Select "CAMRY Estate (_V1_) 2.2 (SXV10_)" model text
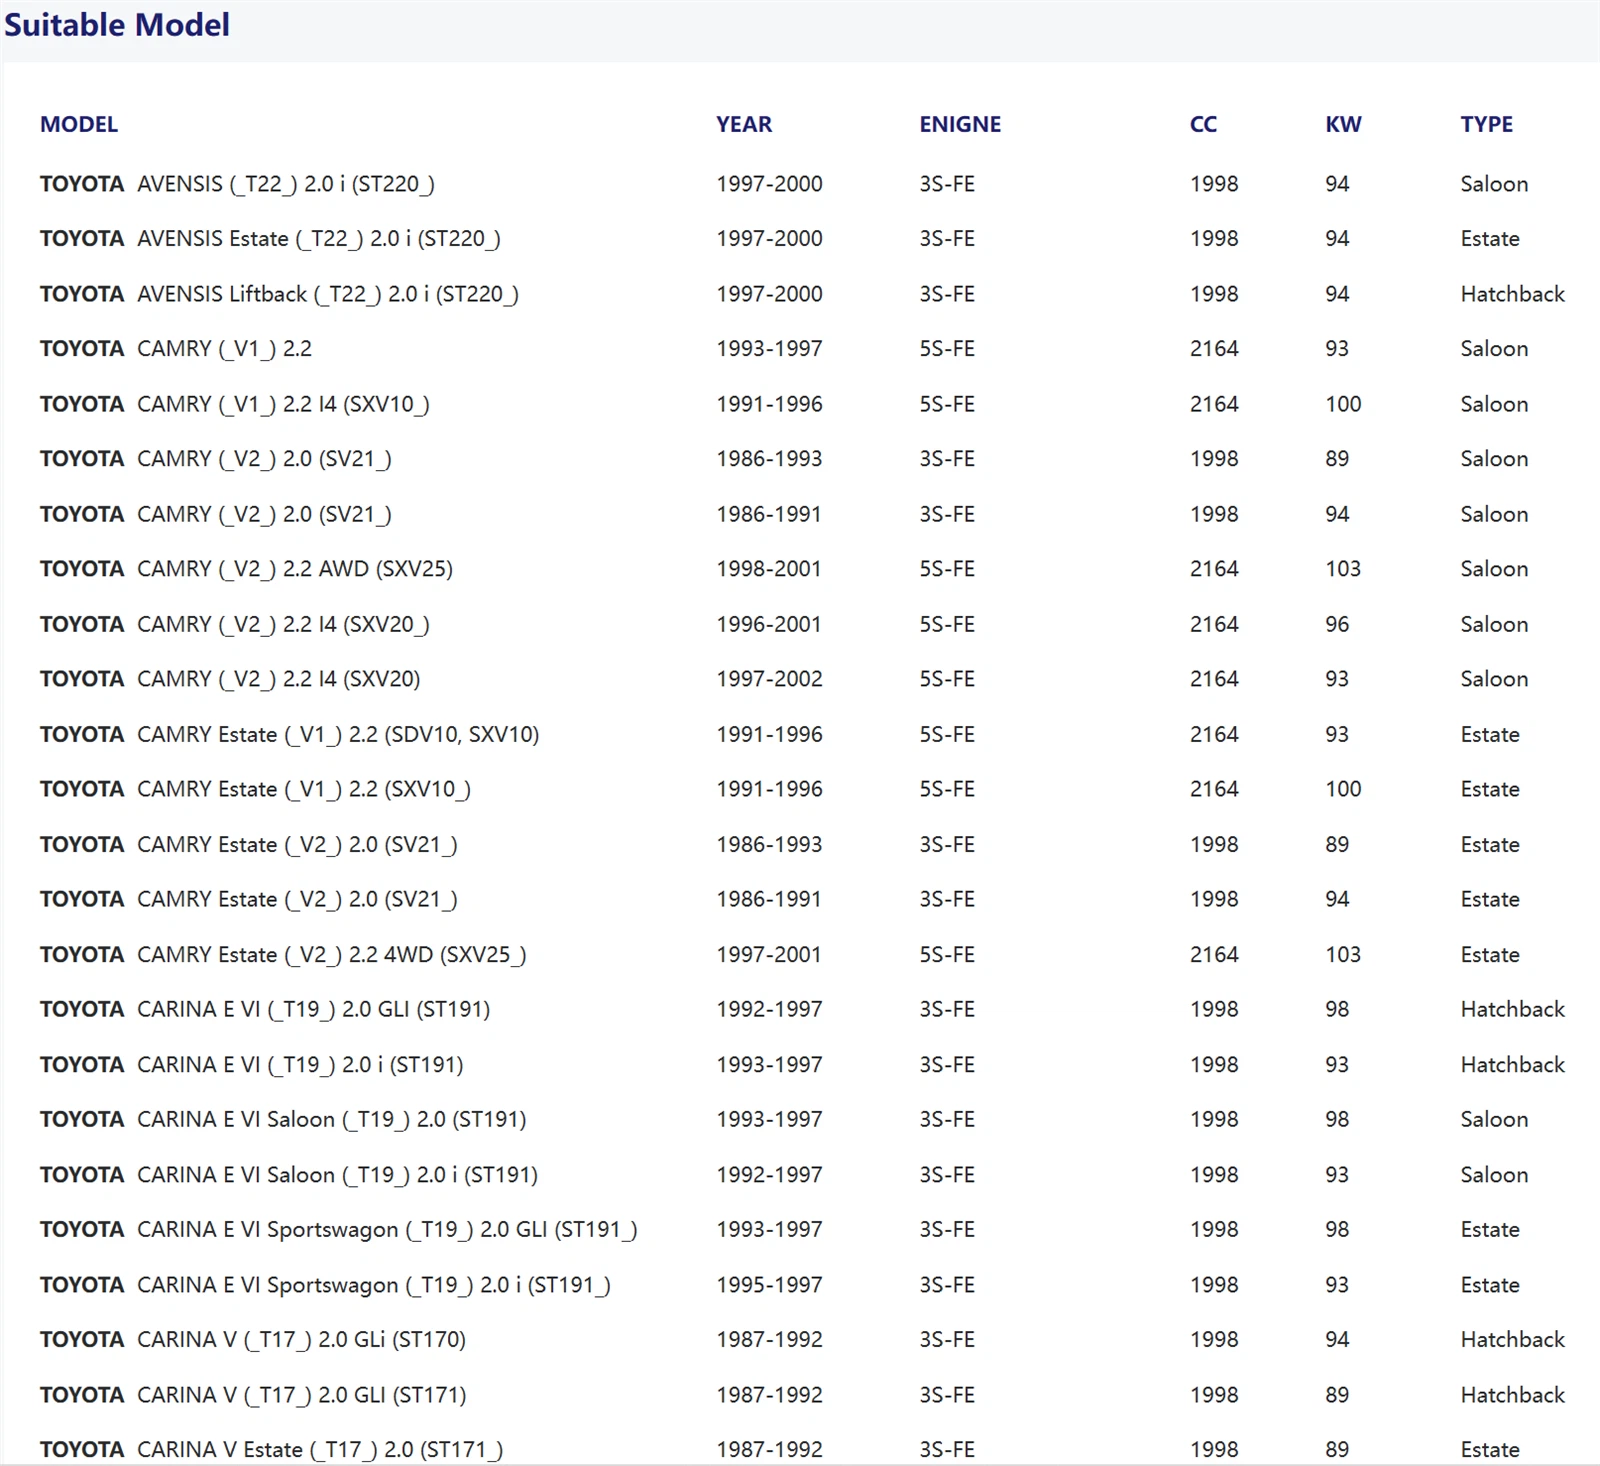1600x1466 pixels. pyautogui.click(x=304, y=789)
